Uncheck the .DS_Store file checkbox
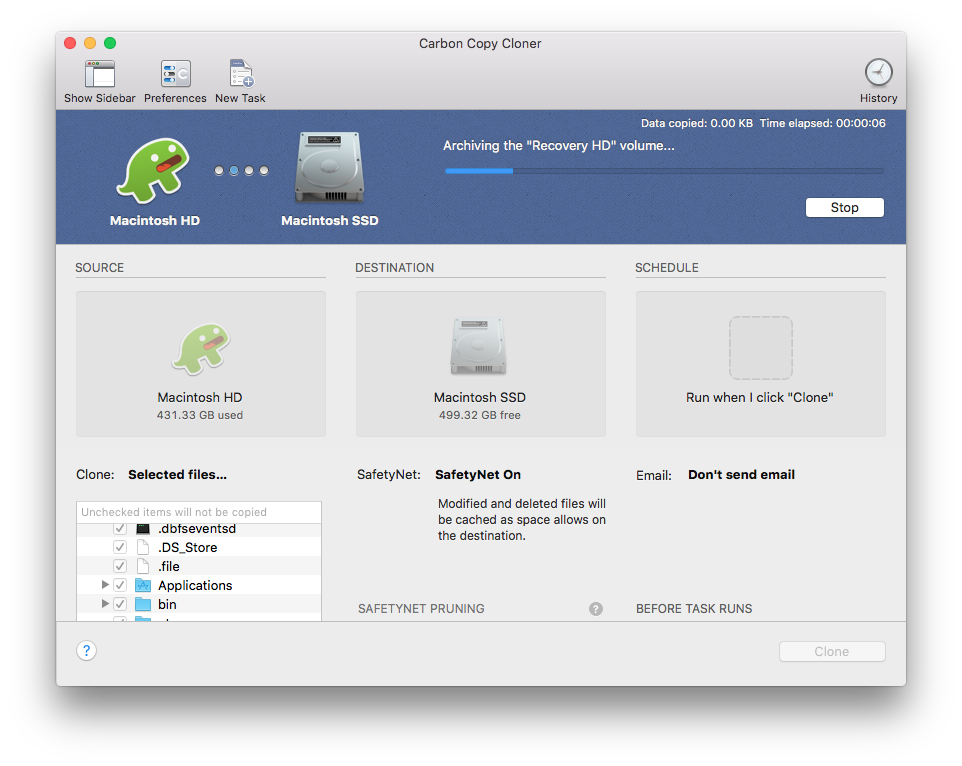The image size is (962, 766). click(x=120, y=548)
